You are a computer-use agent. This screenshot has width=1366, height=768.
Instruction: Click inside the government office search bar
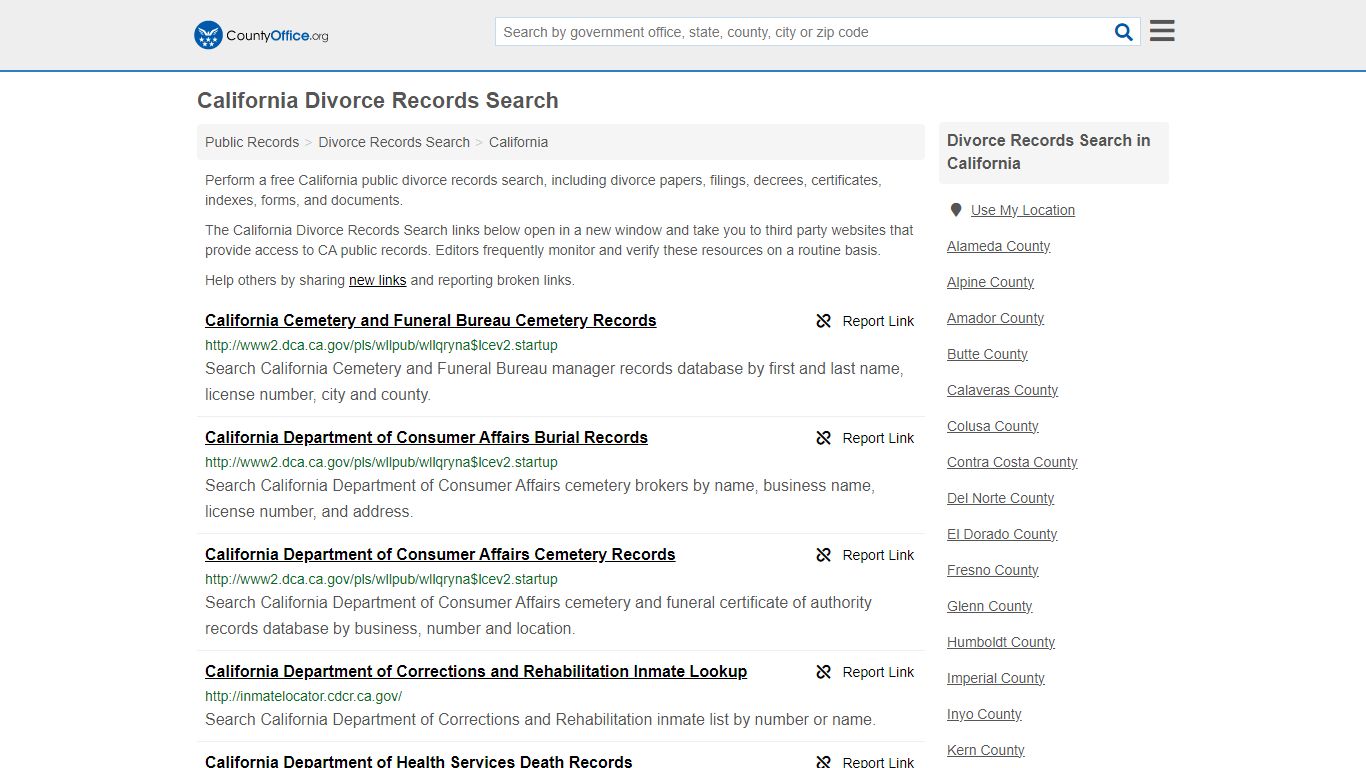coord(800,31)
